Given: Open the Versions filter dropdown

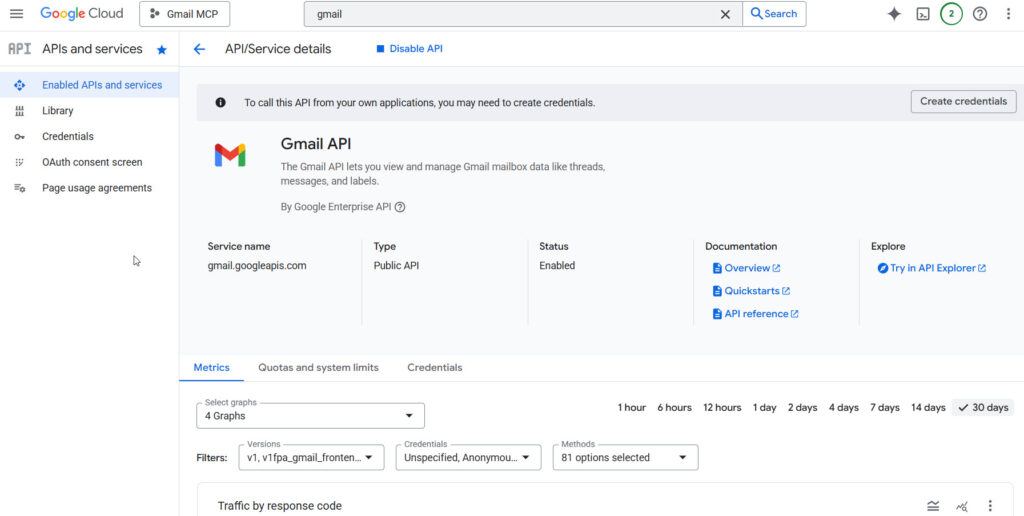Looking at the screenshot, I should pyautogui.click(x=311, y=457).
